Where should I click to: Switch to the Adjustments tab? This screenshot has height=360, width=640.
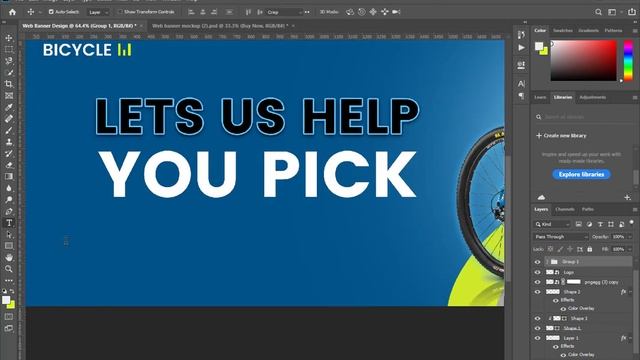point(593,98)
